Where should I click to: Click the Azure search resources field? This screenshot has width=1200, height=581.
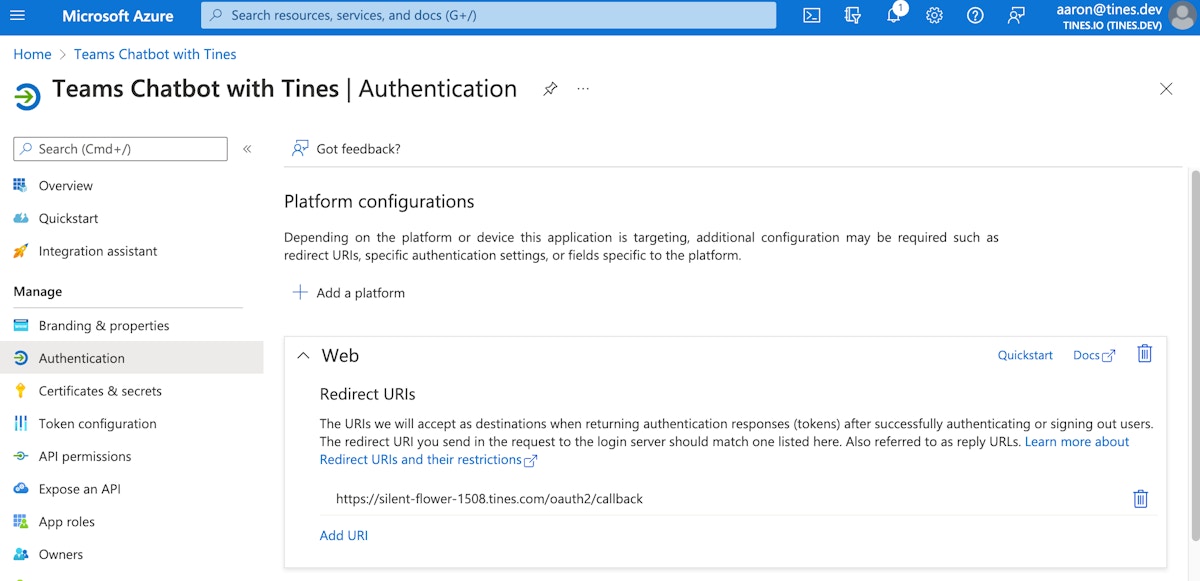tap(488, 15)
